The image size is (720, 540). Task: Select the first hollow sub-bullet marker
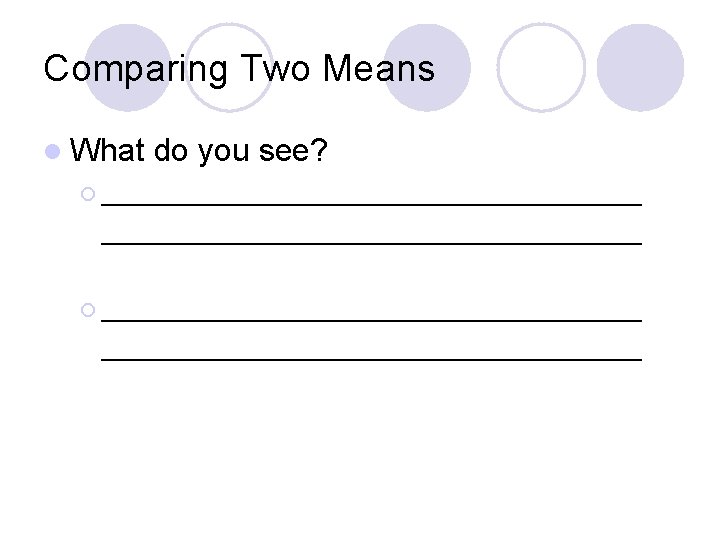tap(89, 194)
